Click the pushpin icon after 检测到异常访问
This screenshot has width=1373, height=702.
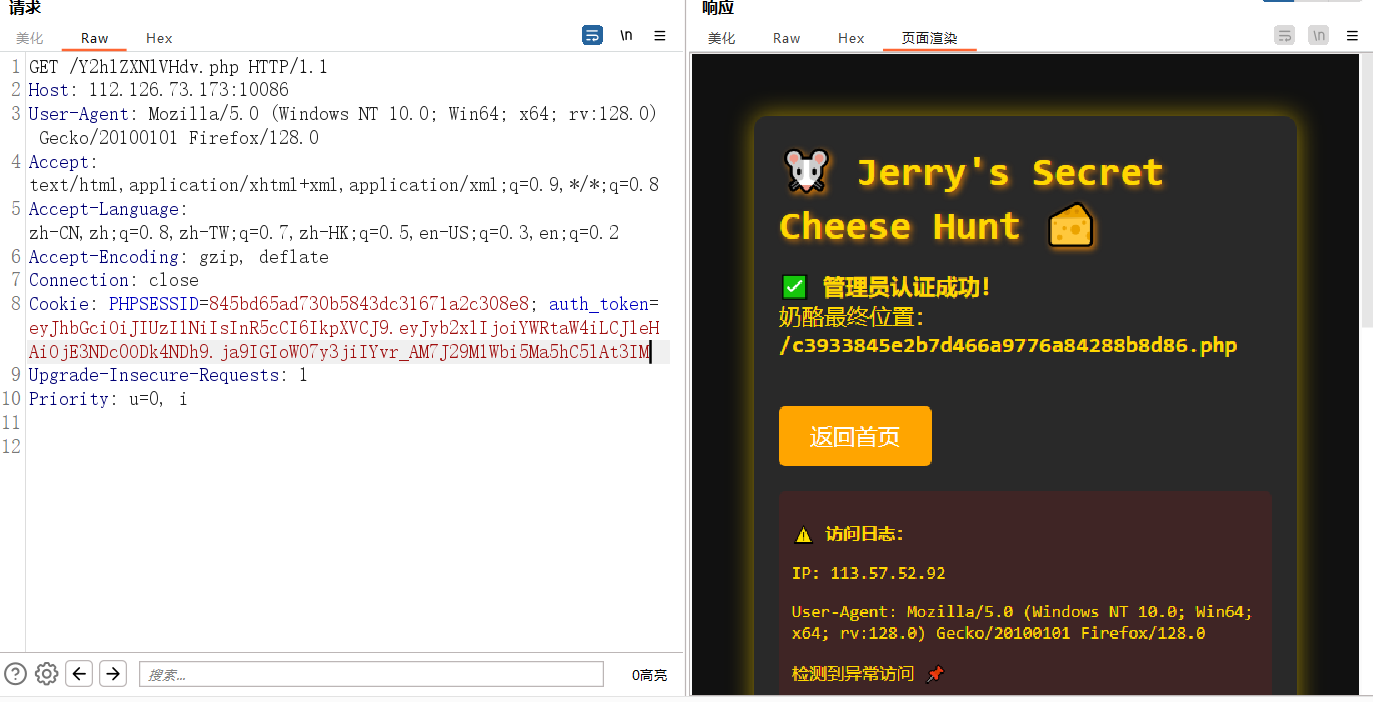point(935,674)
